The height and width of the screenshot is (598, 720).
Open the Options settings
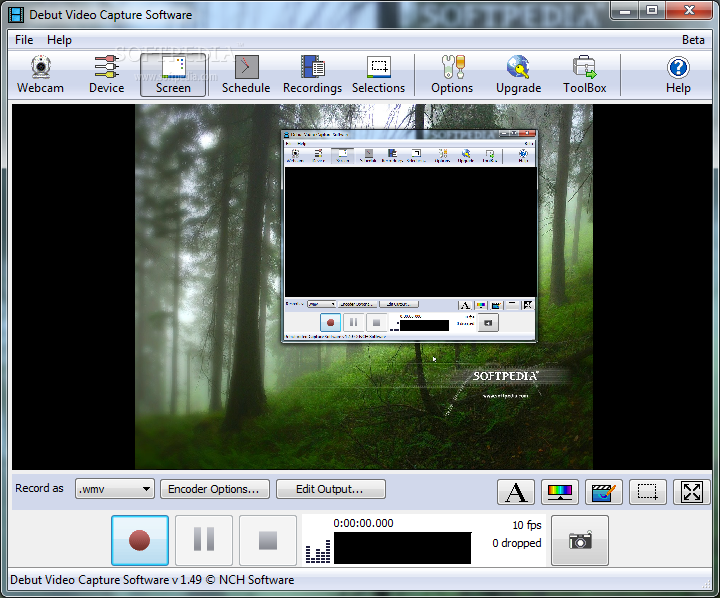click(x=452, y=74)
